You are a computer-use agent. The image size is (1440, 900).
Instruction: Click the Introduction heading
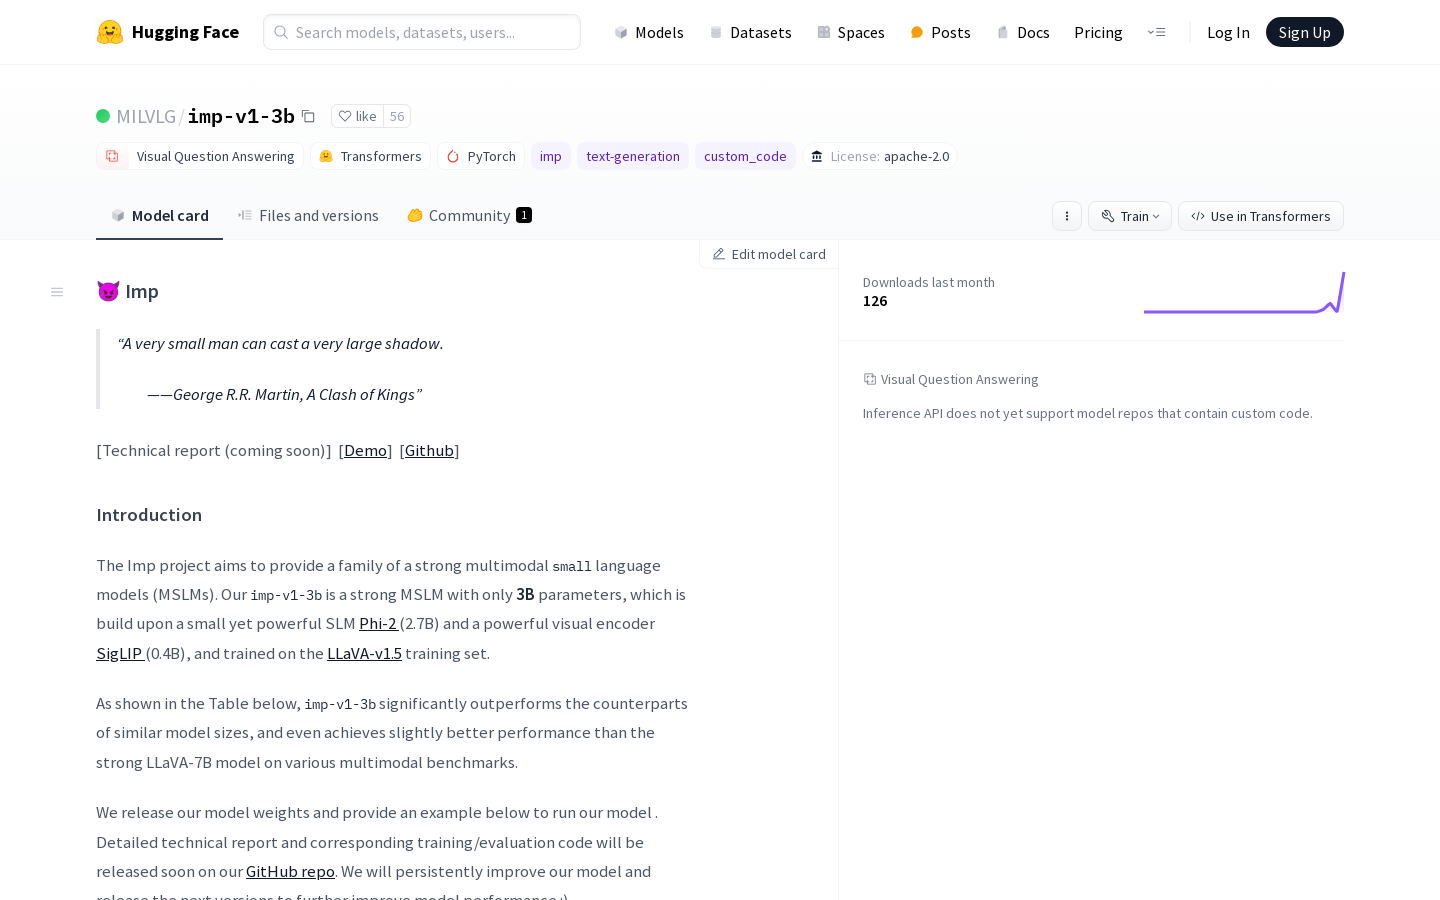click(x=149, y=515)
